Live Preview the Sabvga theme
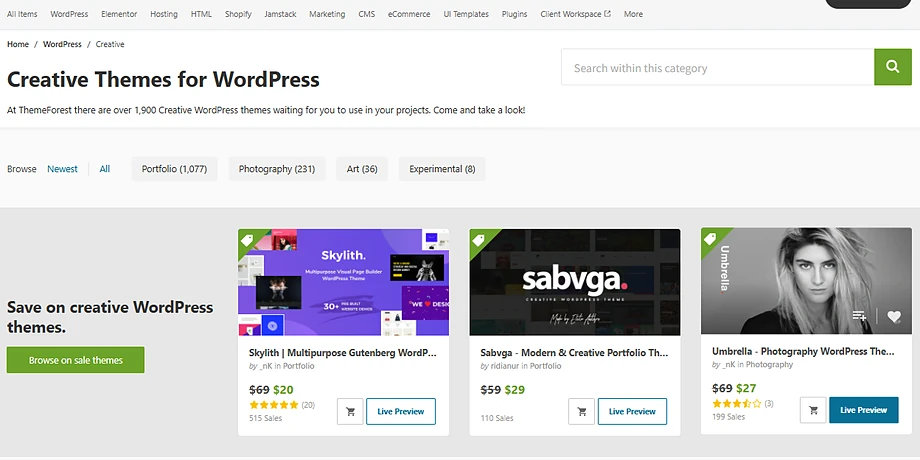920x460 pixels. point(632,411)
